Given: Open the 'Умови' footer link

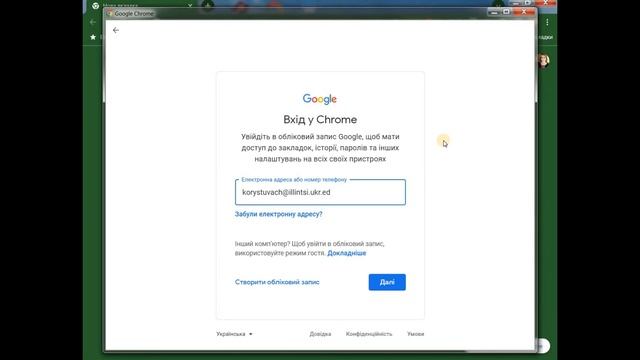Looking at the screenshot, I should pyautogui.click(x=416, y=334).
